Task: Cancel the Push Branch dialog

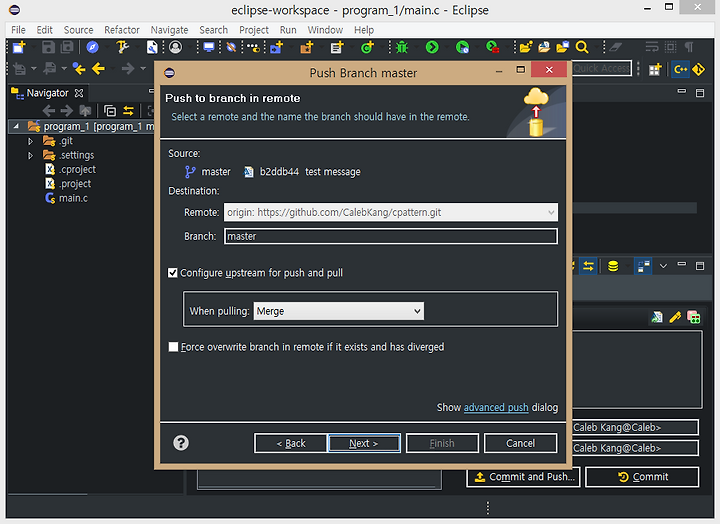Action: [520, 443]
